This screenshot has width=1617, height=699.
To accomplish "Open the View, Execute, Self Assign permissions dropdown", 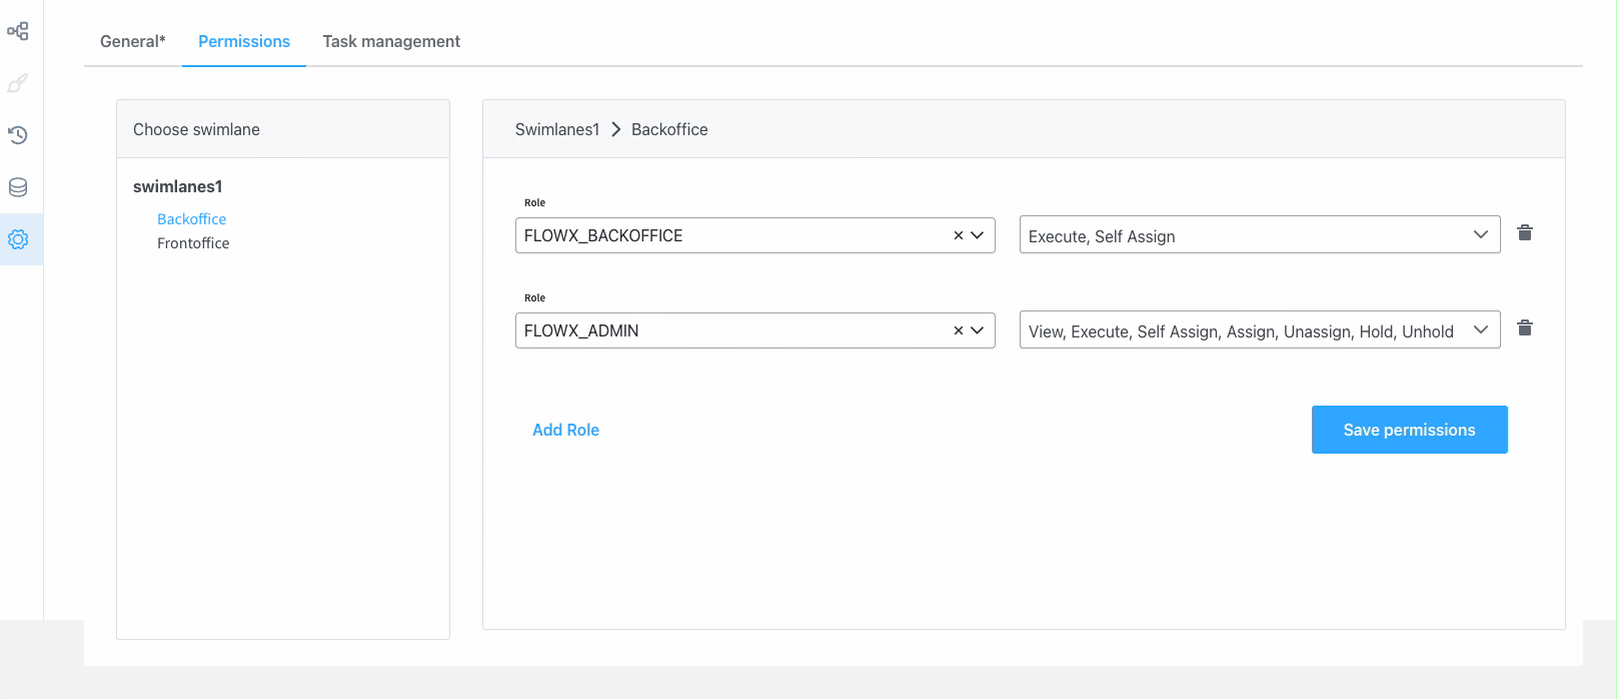I will (1260, 330).
